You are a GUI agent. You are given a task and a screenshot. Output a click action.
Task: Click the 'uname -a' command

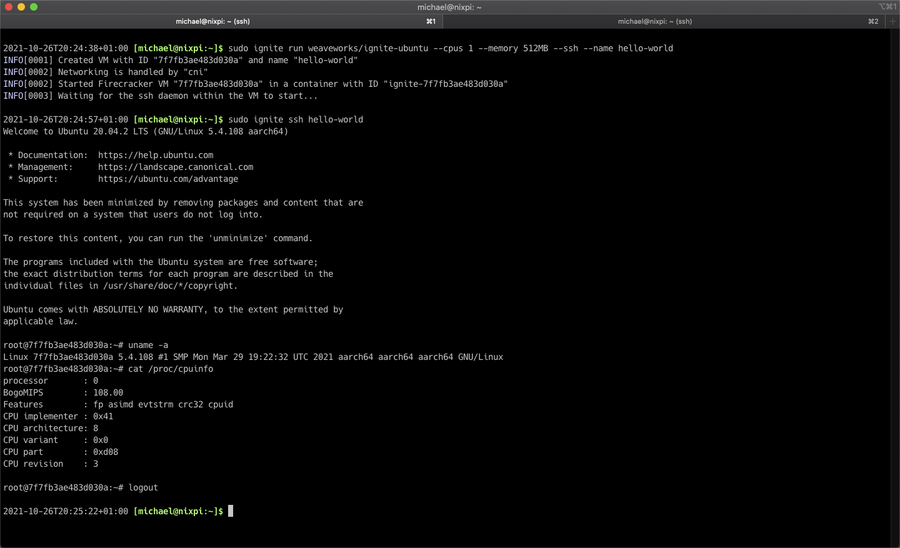coord(148,345)
